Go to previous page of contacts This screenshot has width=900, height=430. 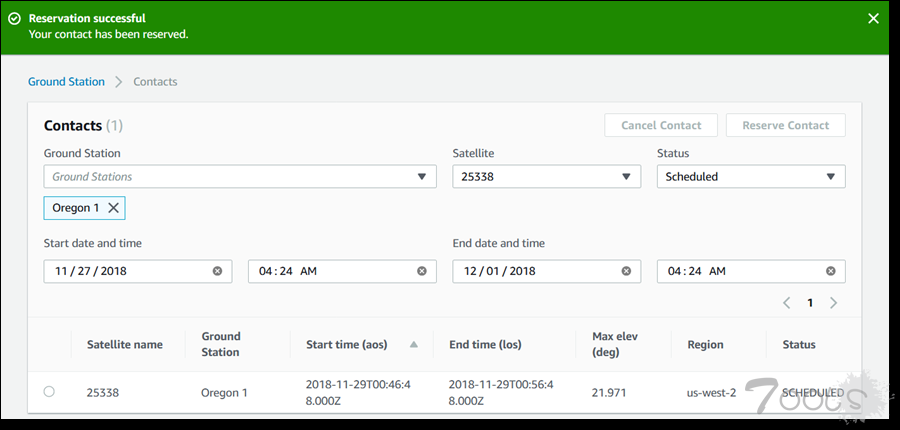point(787,303)
